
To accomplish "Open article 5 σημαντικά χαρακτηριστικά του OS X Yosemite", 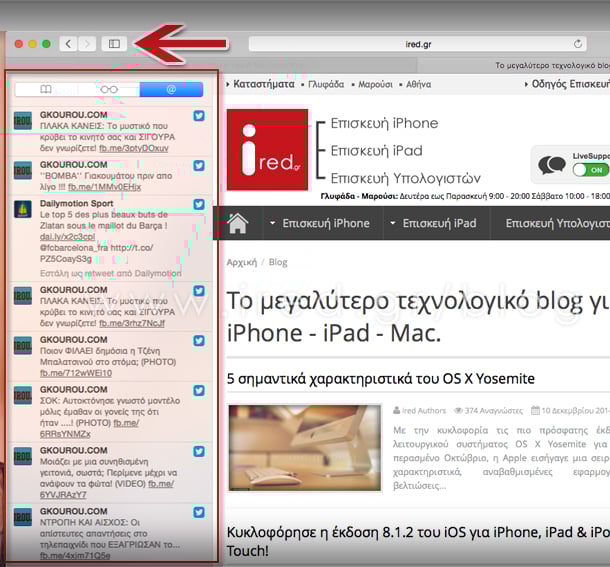I will point(380,379).
